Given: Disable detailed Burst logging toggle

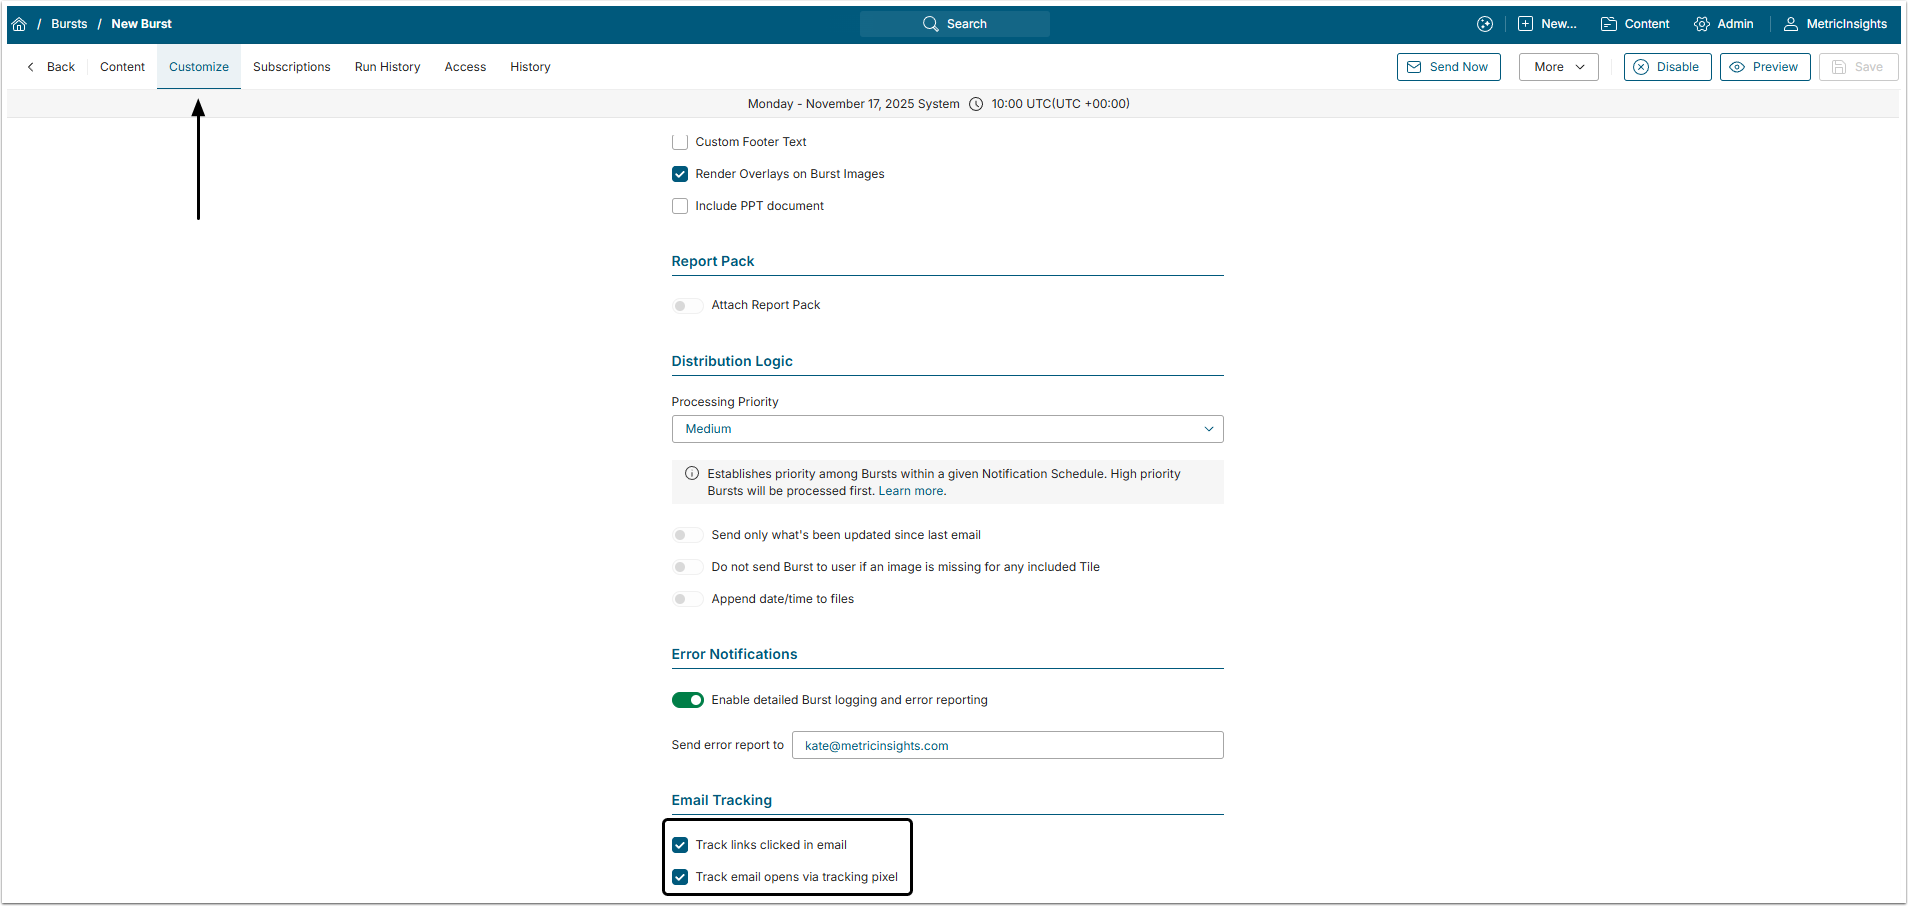Looking at the screenshot, I should tap(687, 700).
